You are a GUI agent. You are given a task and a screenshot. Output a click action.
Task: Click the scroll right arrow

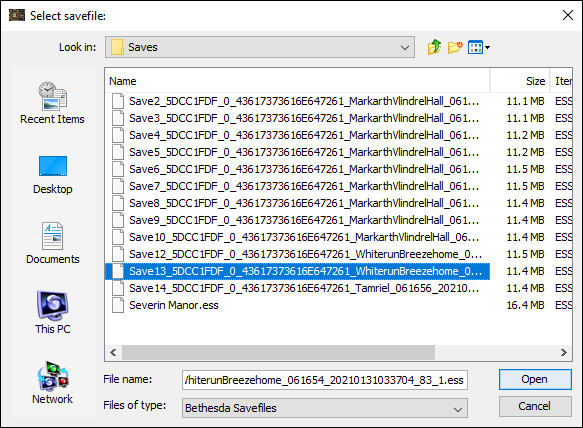pyautogui.click(x=563, y=352)
